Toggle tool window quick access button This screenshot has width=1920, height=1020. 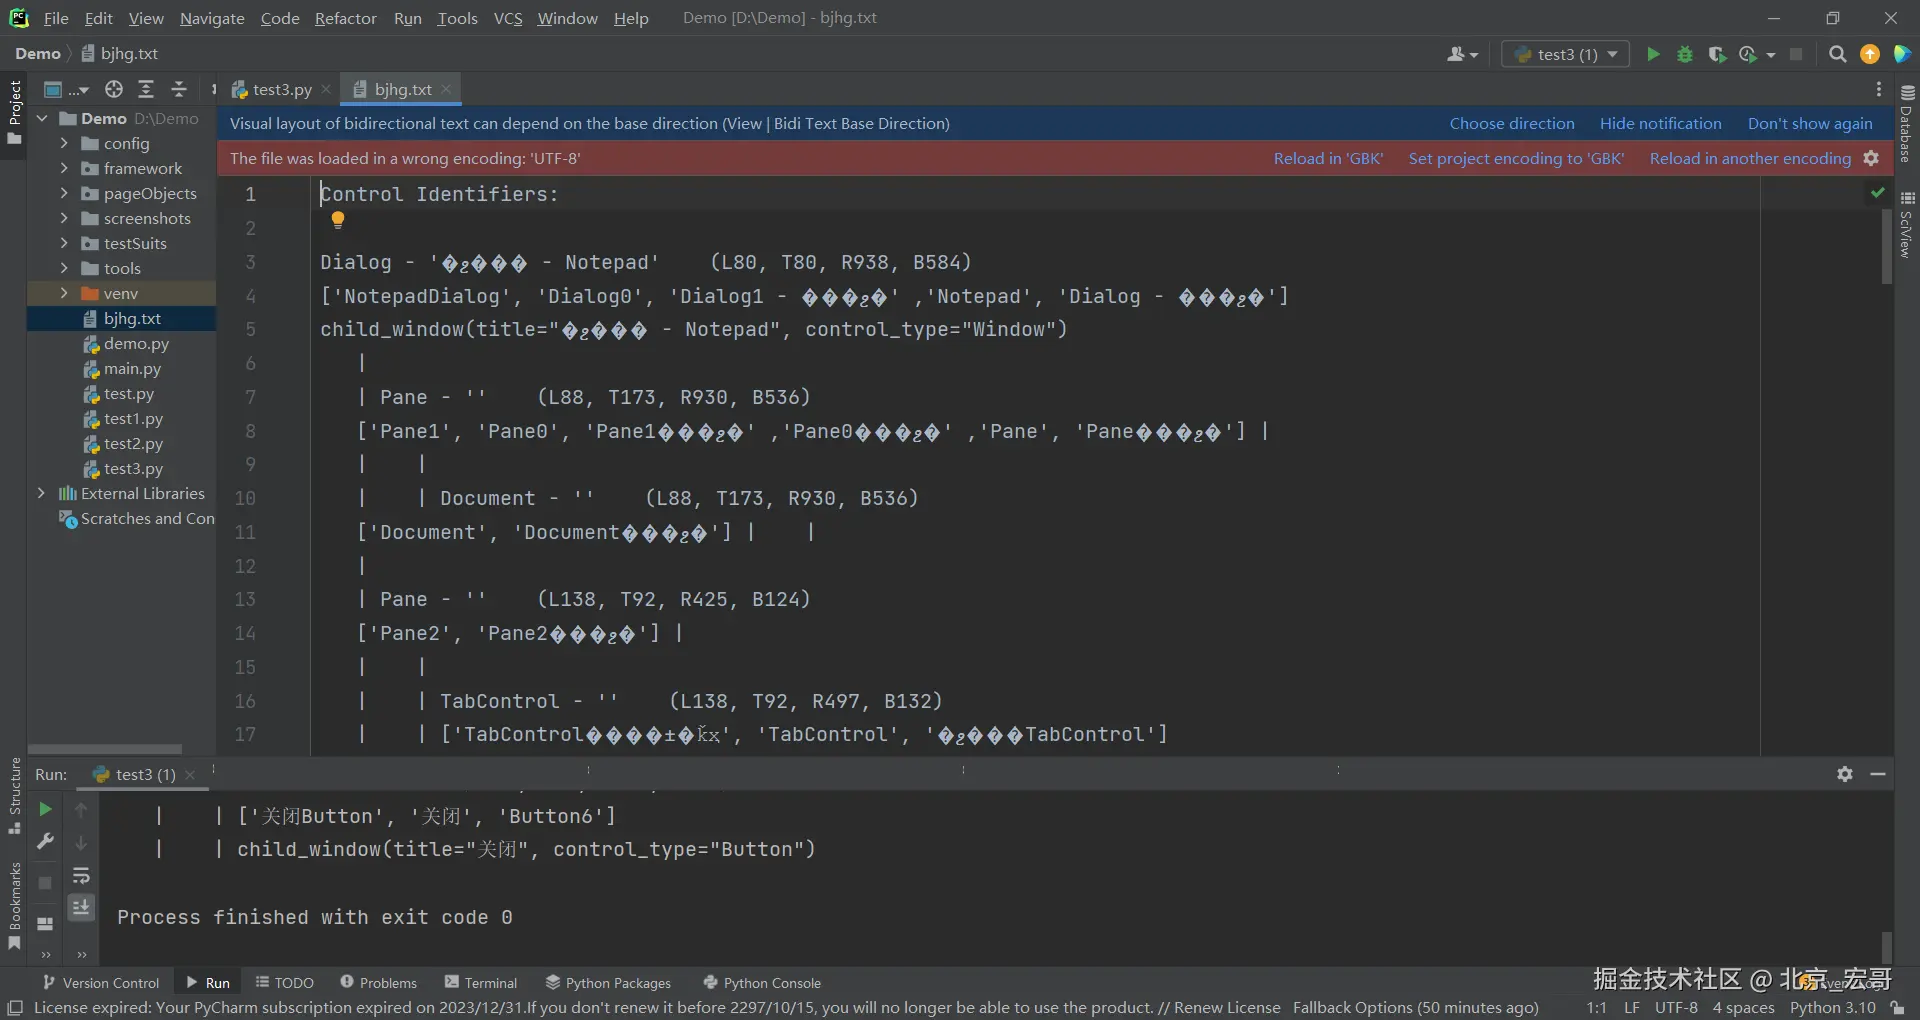15,1008
